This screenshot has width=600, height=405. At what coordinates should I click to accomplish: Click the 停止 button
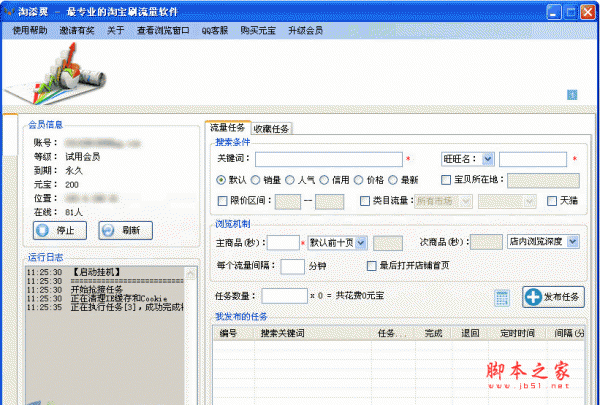coord(60,230)
